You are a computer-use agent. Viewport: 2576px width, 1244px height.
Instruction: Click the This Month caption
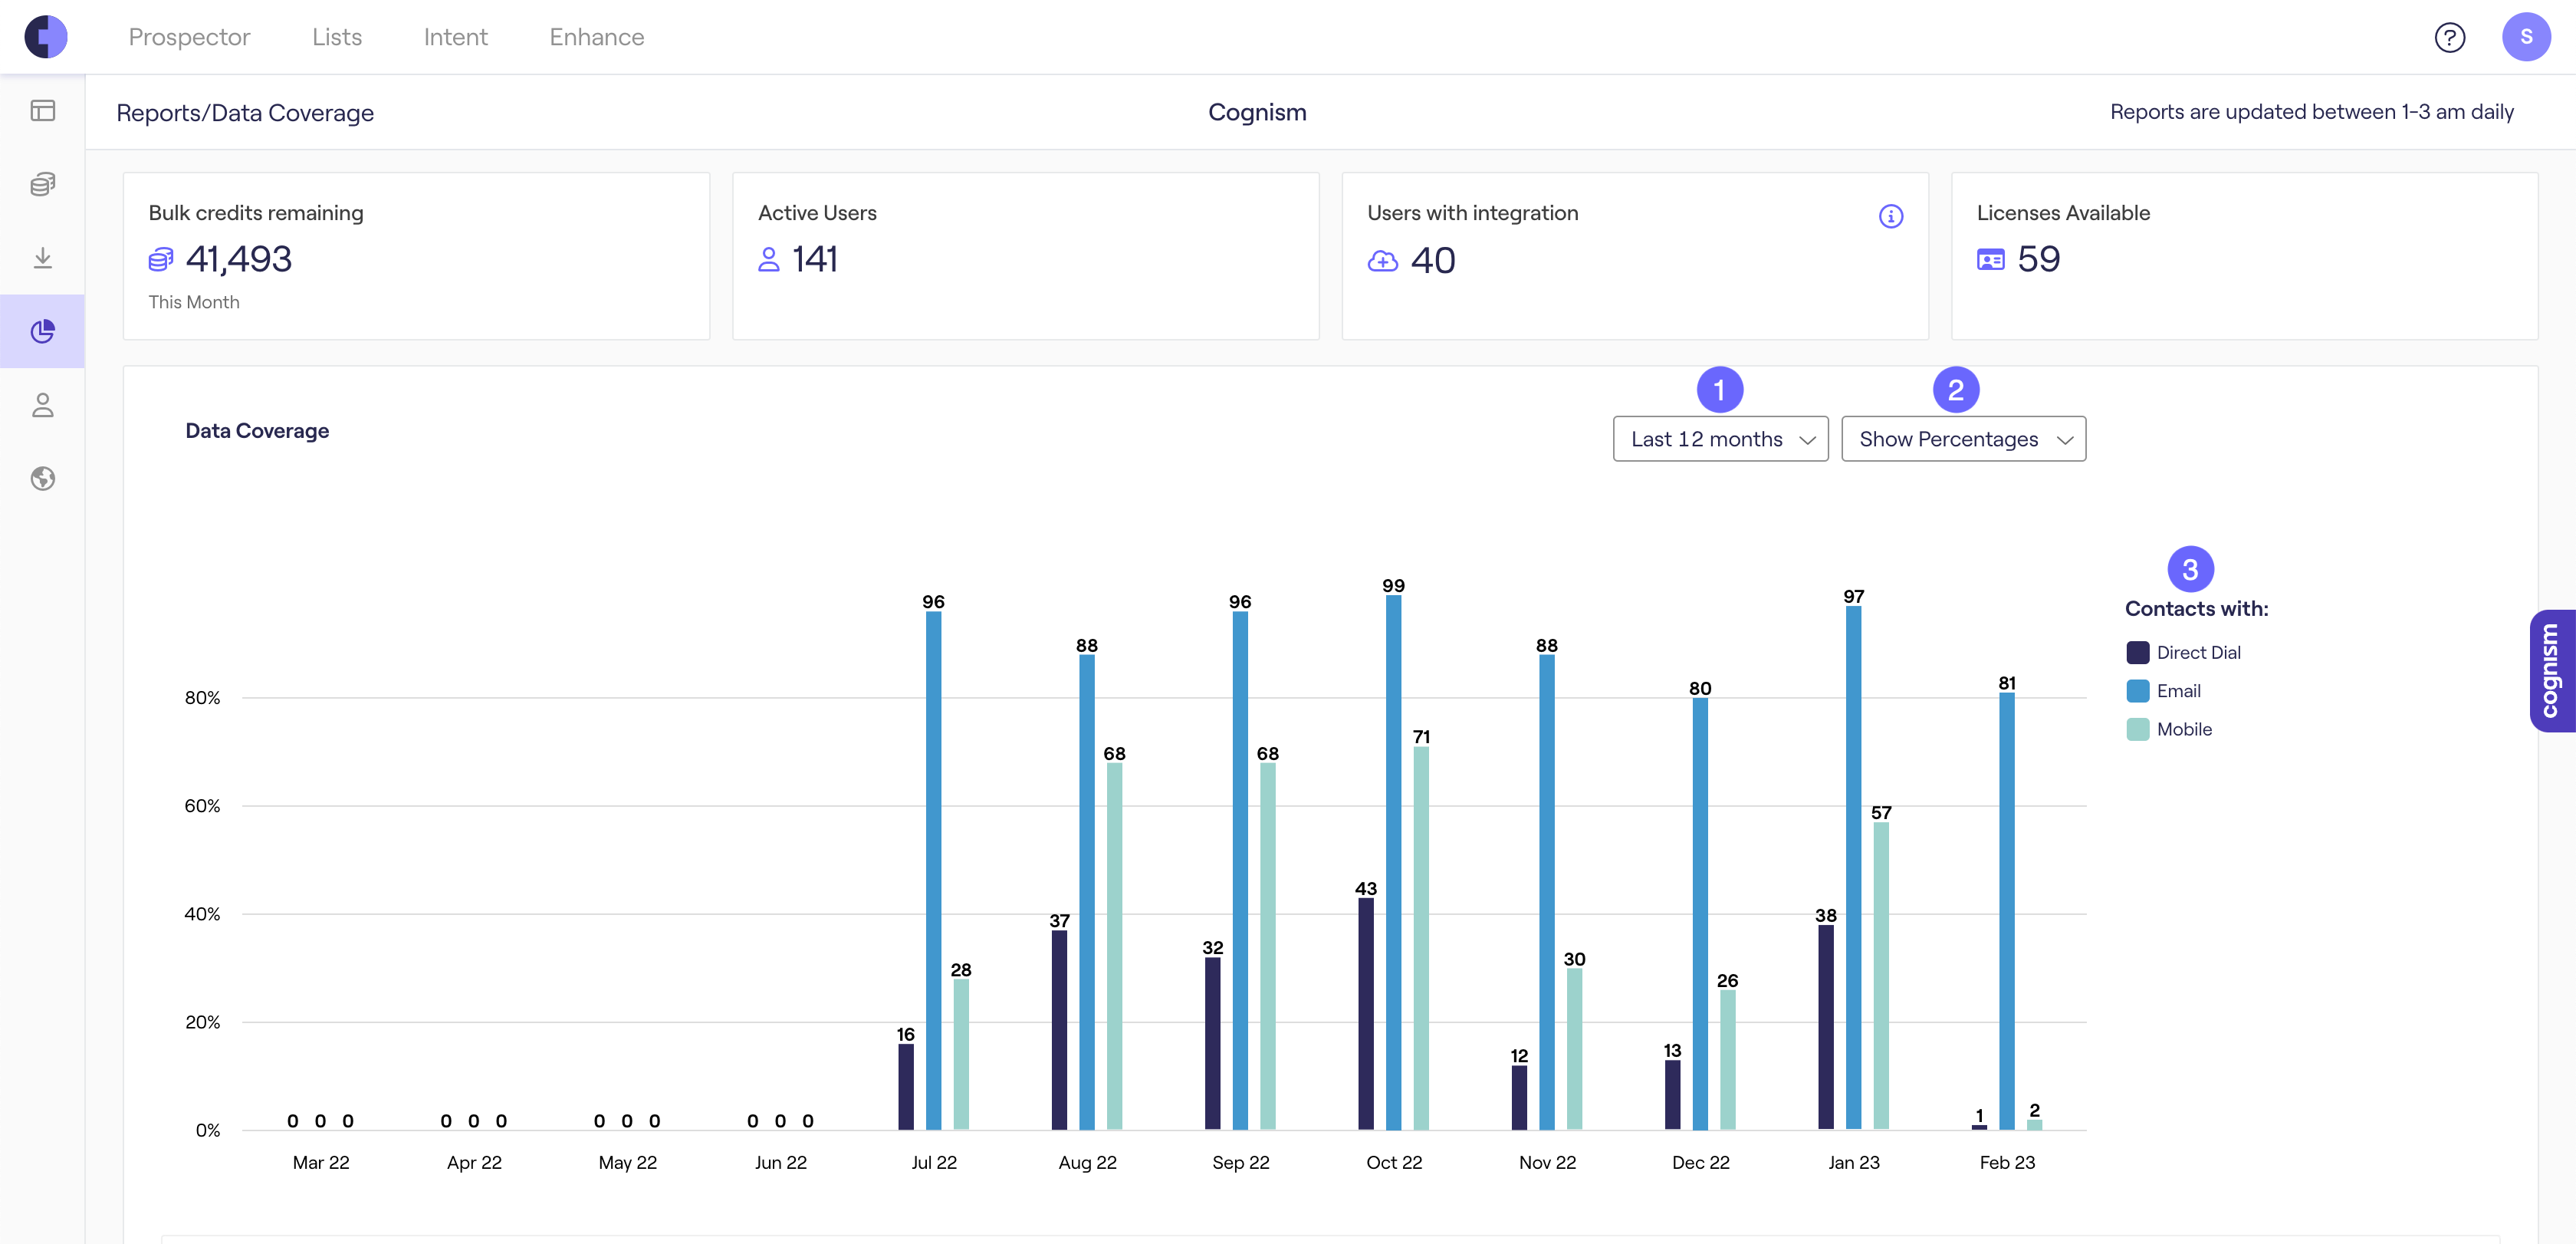194,302
